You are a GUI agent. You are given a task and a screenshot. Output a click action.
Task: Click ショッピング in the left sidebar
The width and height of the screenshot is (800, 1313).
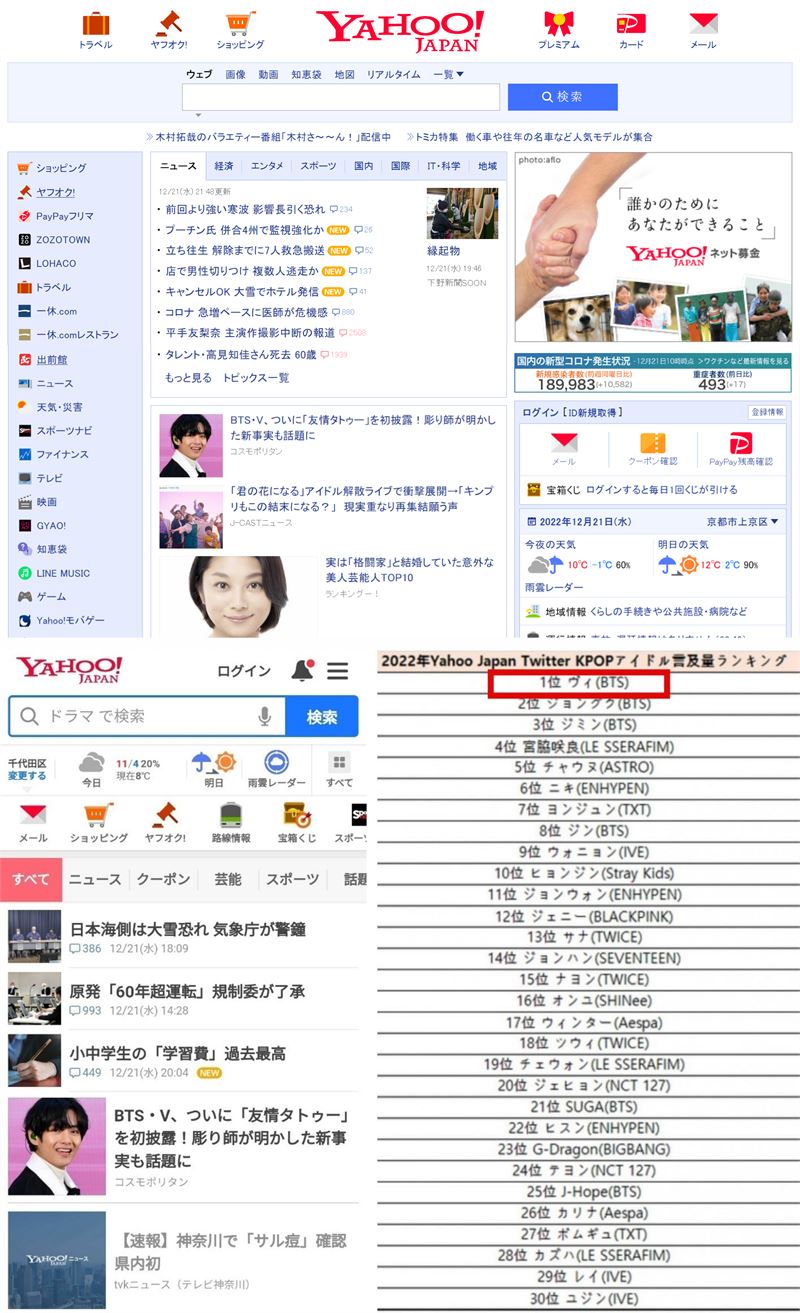coord(61,168)
